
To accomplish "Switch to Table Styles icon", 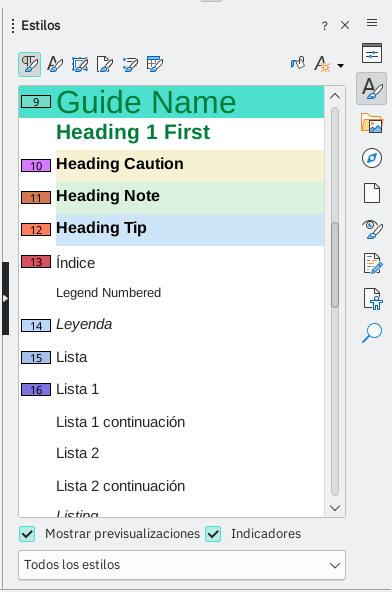I will tap(155, 64).
